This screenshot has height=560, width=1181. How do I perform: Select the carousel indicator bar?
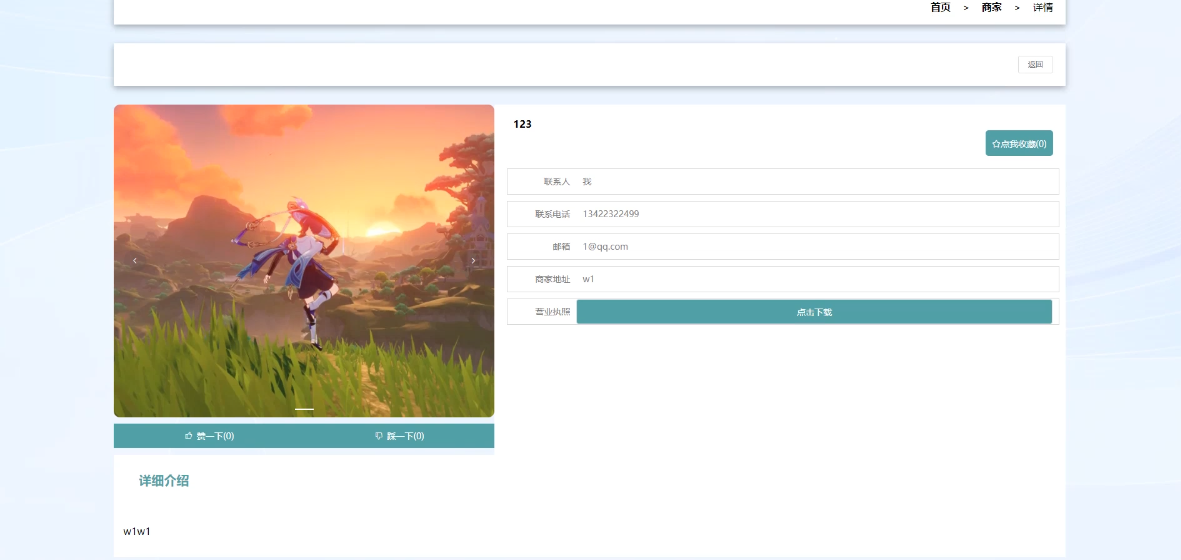pyautogui.click(x=304, y=409)
